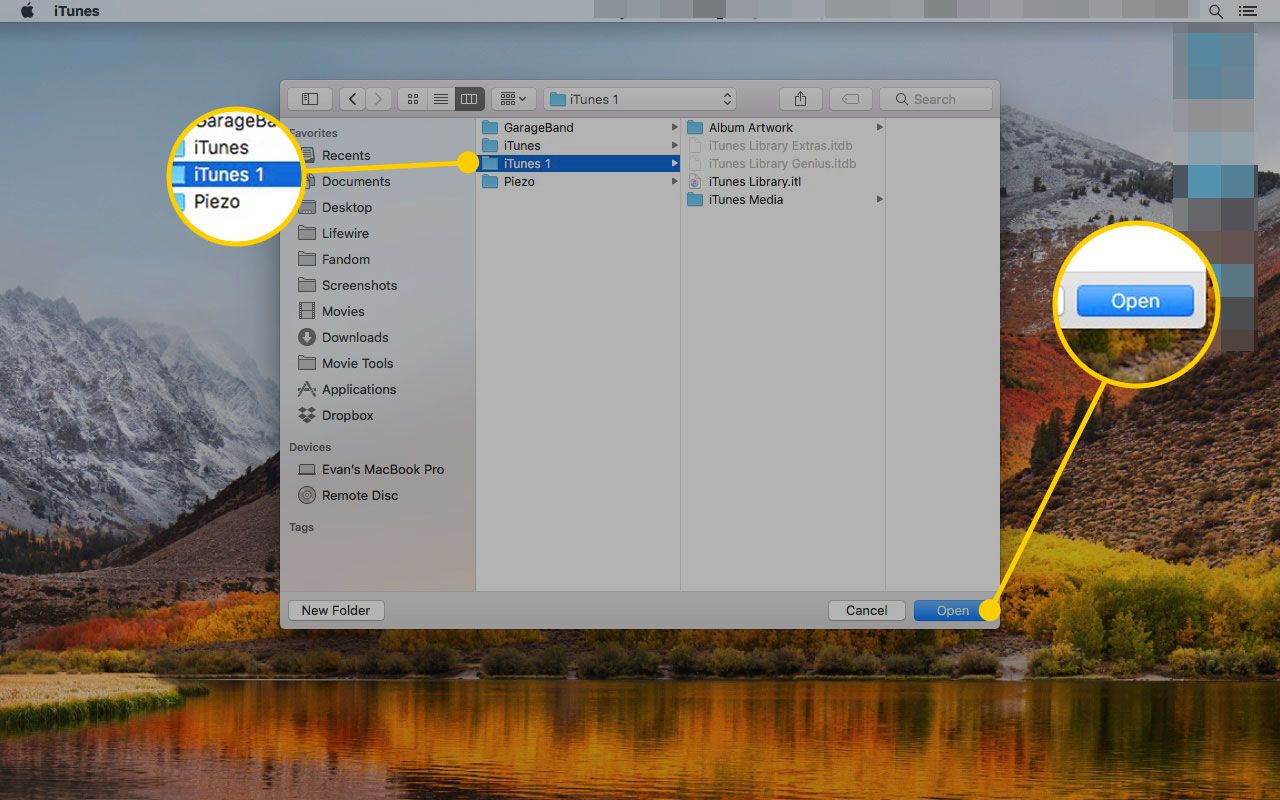The image size is (1280, 800).
Task: Click the Applications icon in sidebar
Action: point(307,389)
